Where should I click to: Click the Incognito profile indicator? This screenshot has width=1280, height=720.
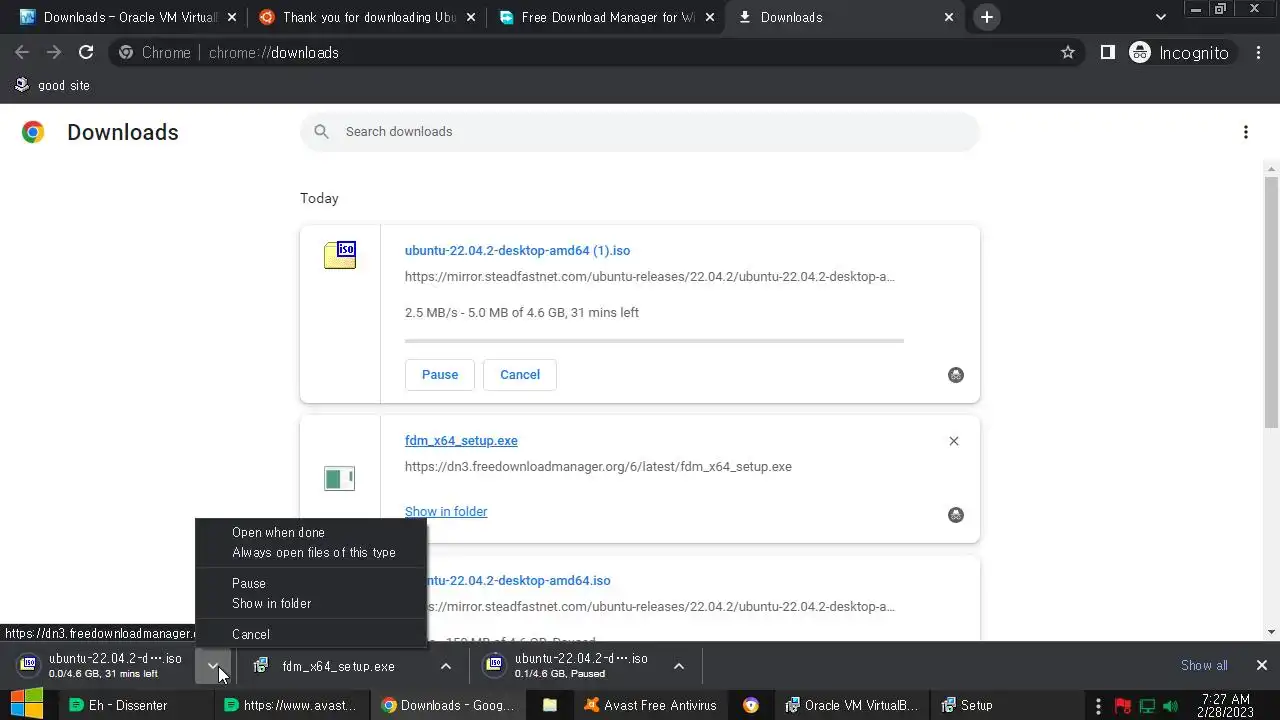(x=1180, y=53)
